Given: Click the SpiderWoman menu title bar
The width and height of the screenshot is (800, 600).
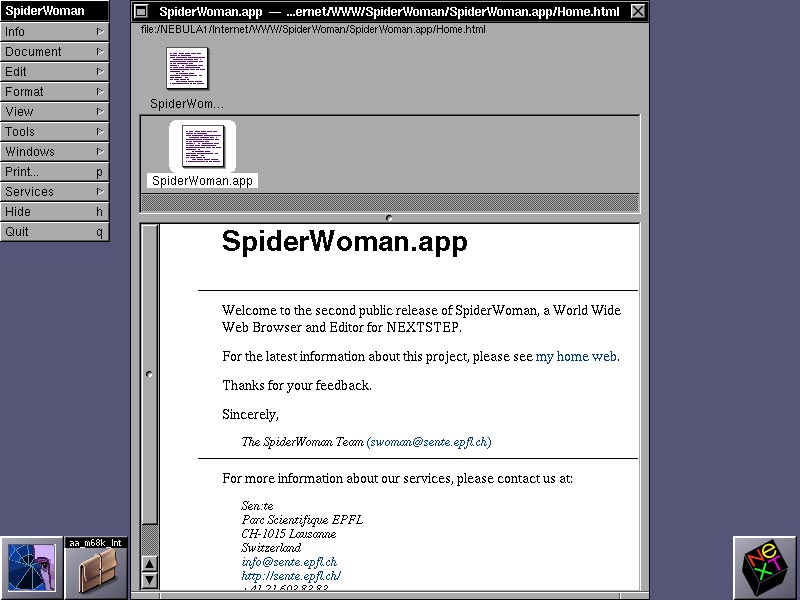Looking at the screenshot, I should [55, 11].
